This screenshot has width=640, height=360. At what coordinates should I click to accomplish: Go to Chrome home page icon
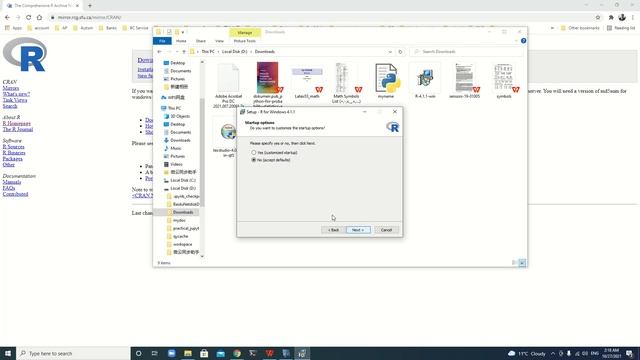point(39,18)
